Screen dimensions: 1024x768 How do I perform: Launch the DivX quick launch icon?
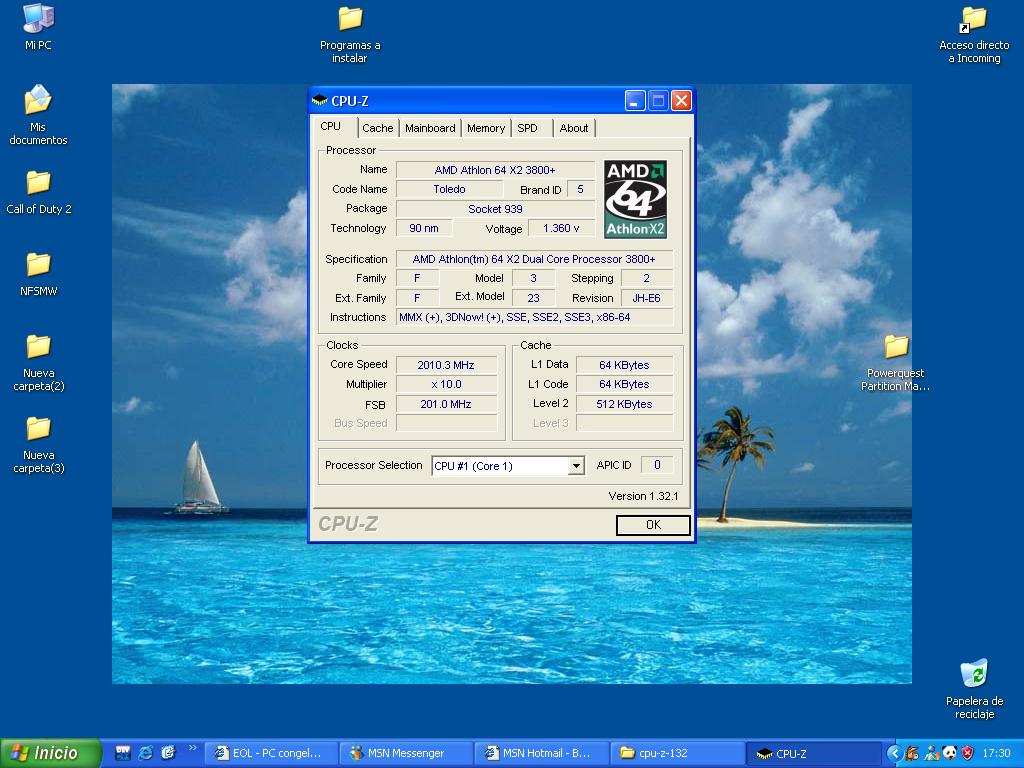(123, 753)
